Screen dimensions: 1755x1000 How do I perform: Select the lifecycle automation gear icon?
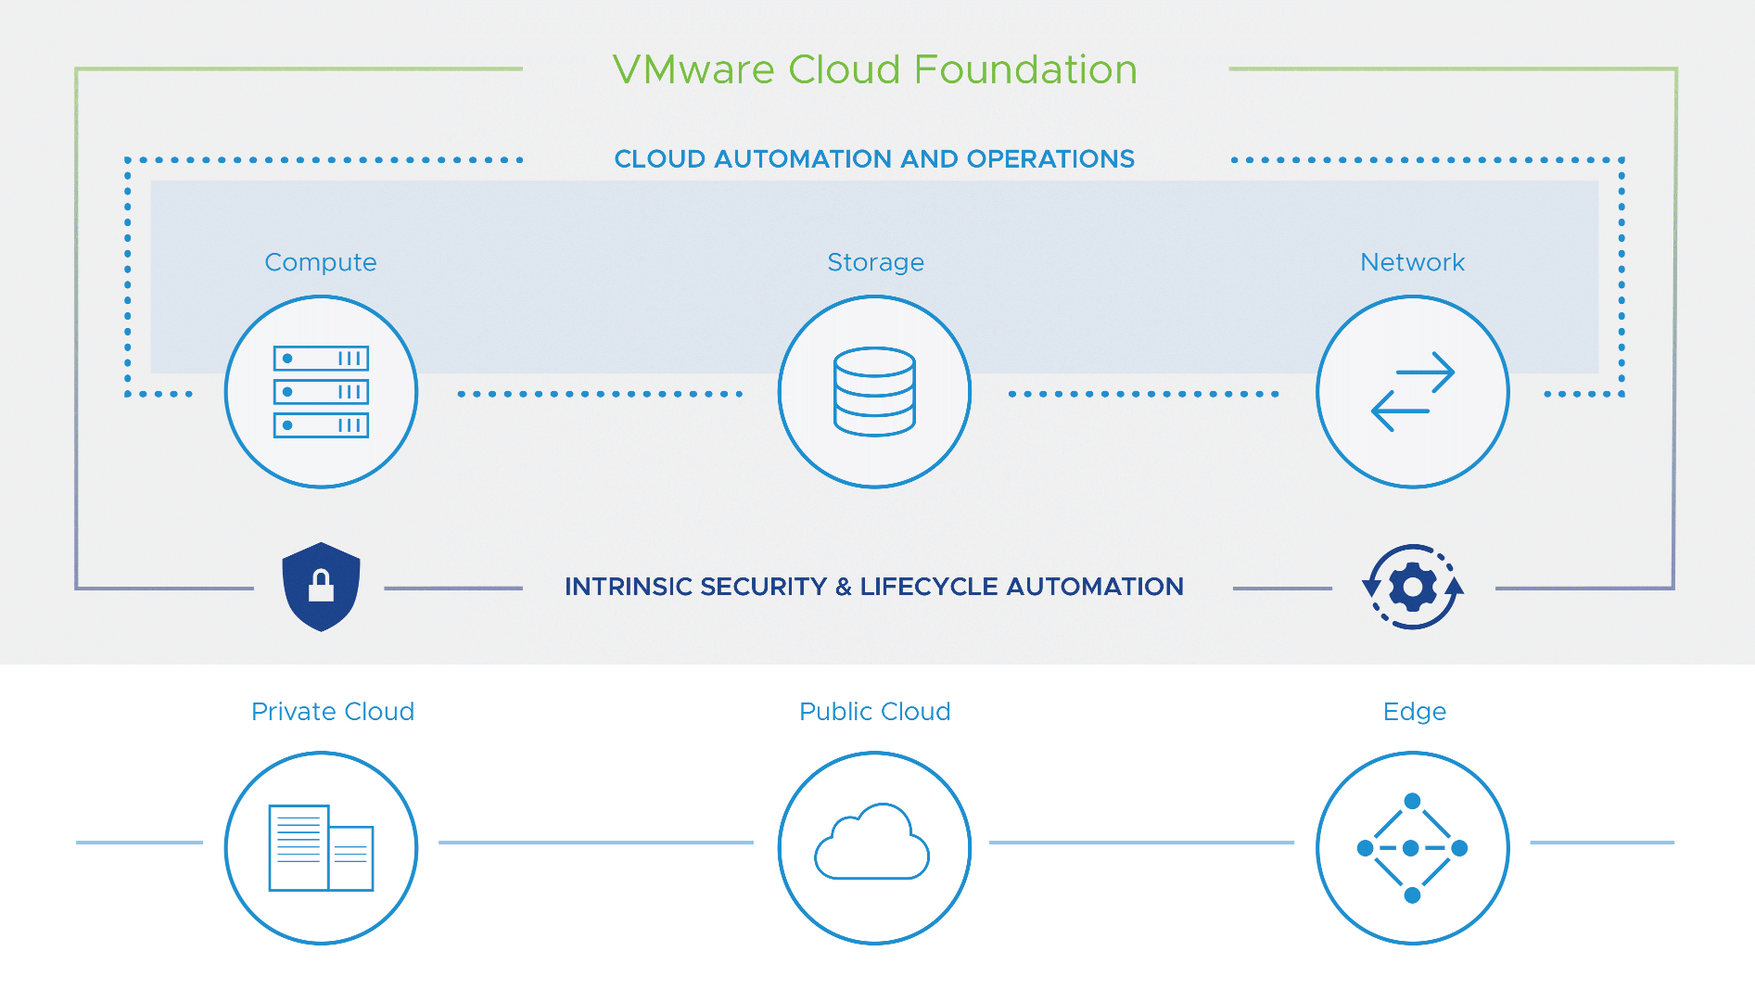pos(1413,587)
